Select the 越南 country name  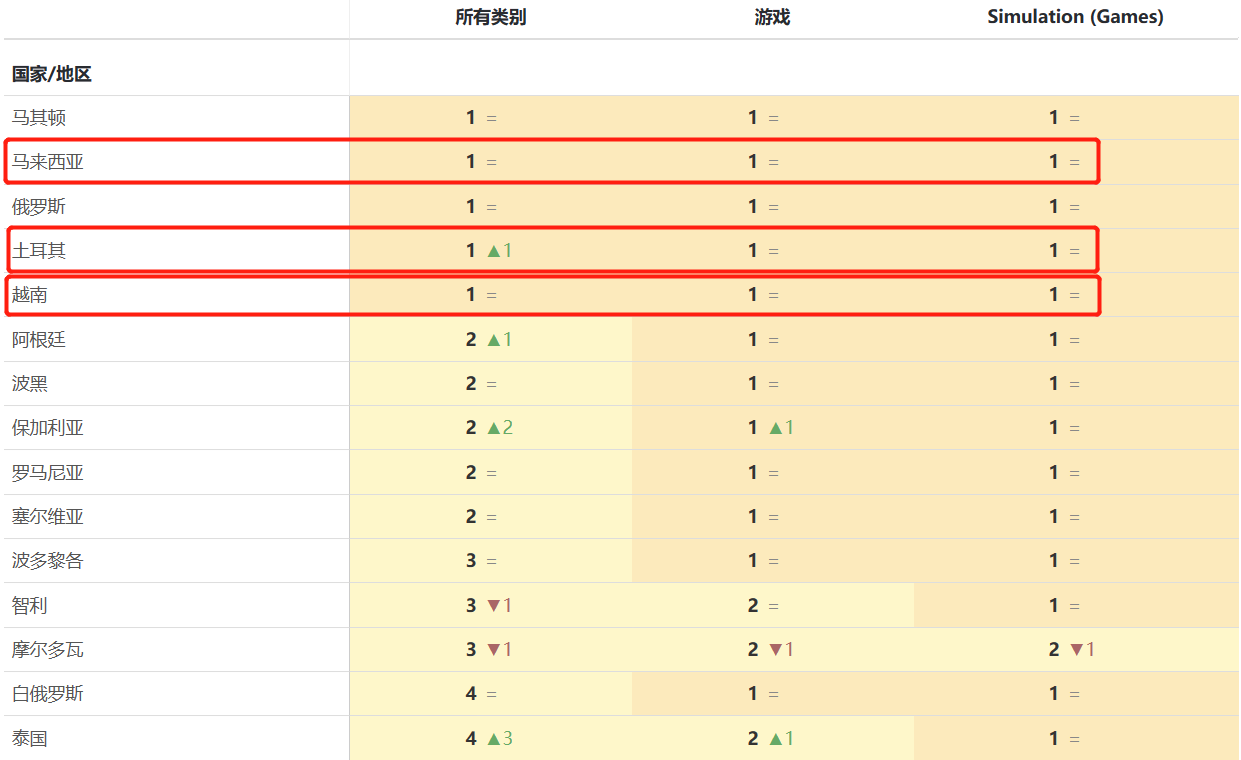[30, 295]
